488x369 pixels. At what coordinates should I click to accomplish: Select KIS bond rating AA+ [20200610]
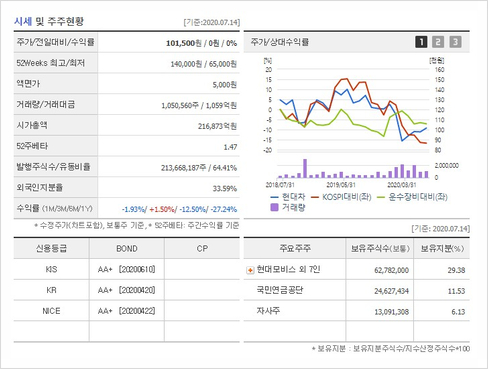pos(127,269)
